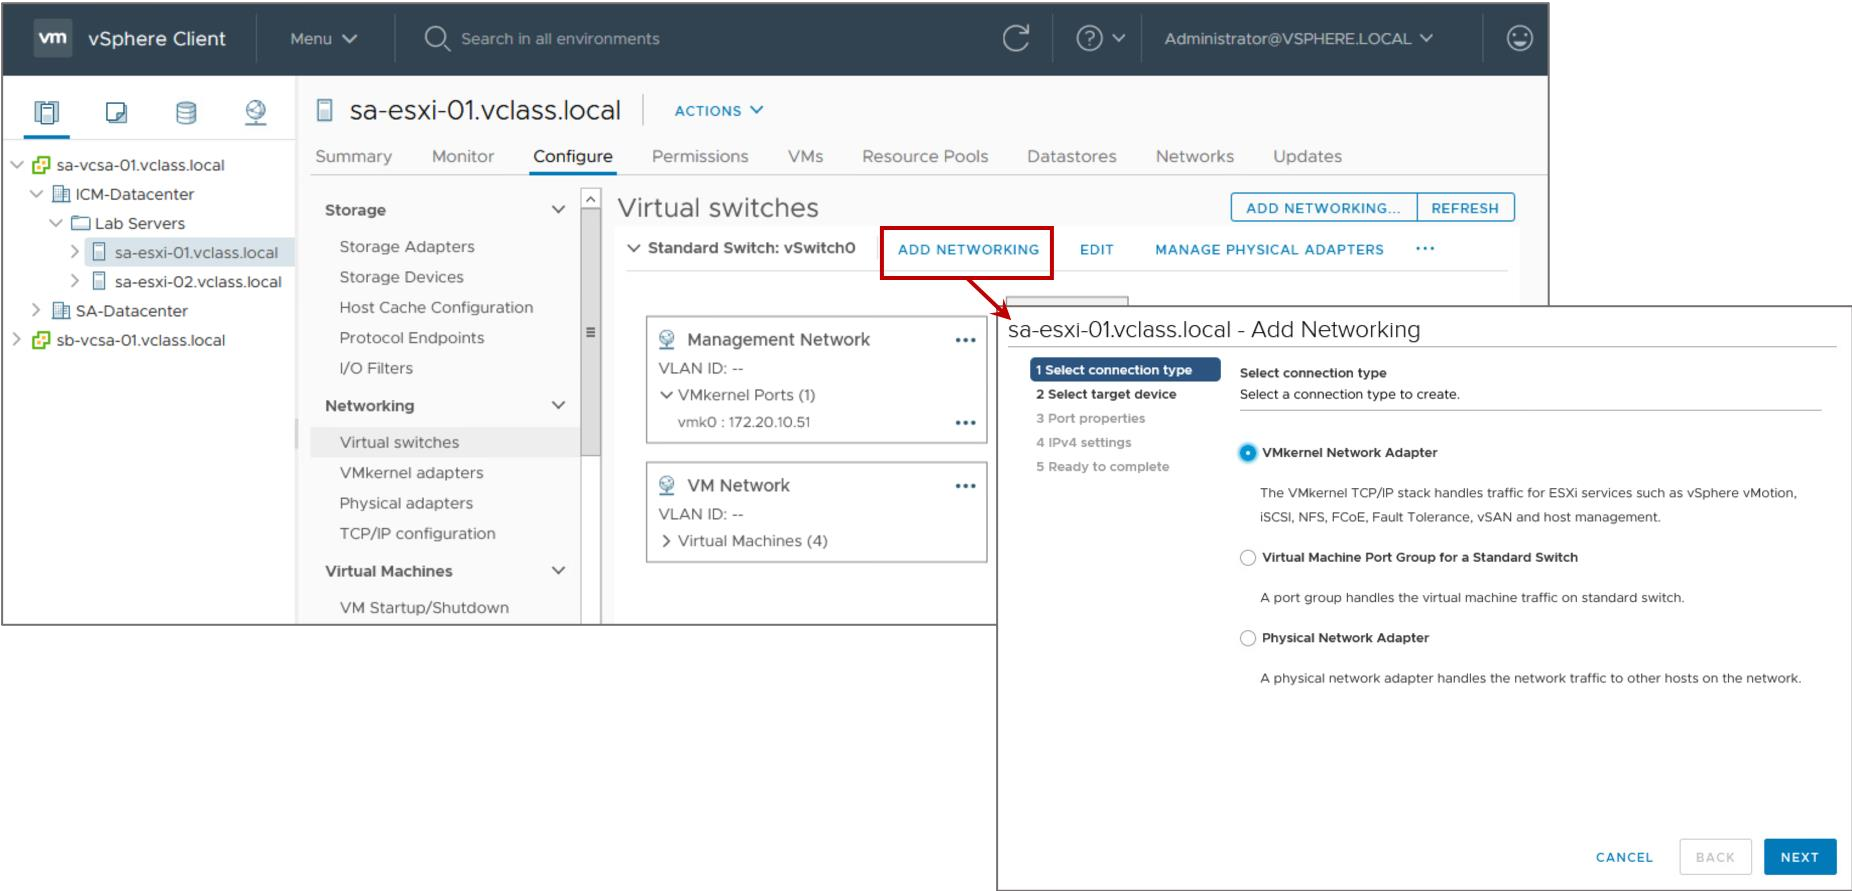Click the settings list scrollbar thumb
1852x891 pixels.
tap(590, 333)
